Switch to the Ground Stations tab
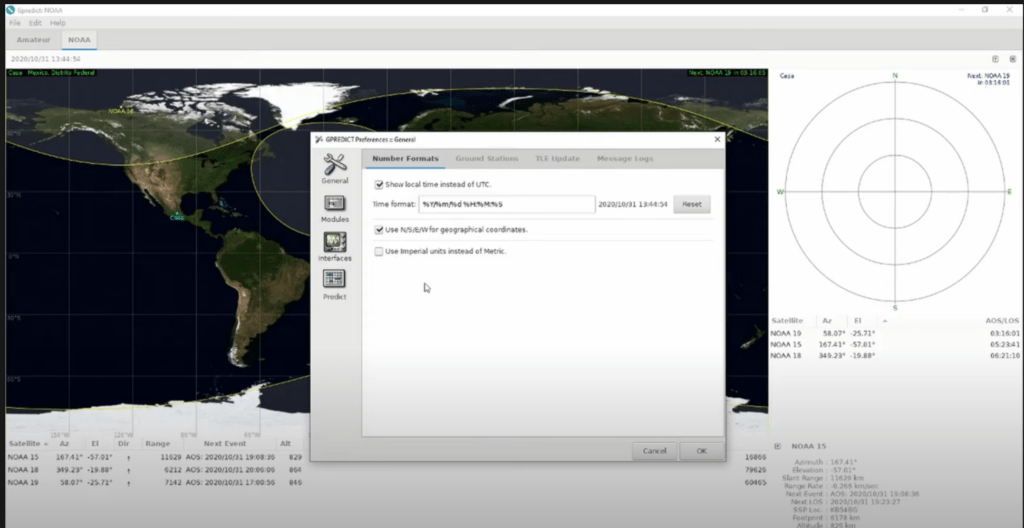The height and width of the screenshot is (528, 1024). coord(487,159)
